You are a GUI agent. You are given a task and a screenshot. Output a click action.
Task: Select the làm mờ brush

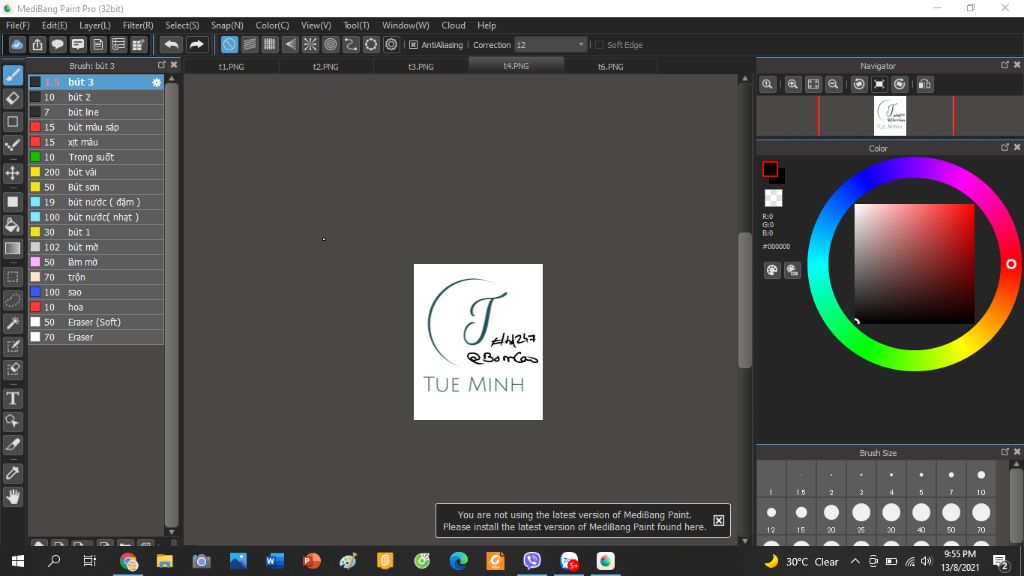(95, 263)
